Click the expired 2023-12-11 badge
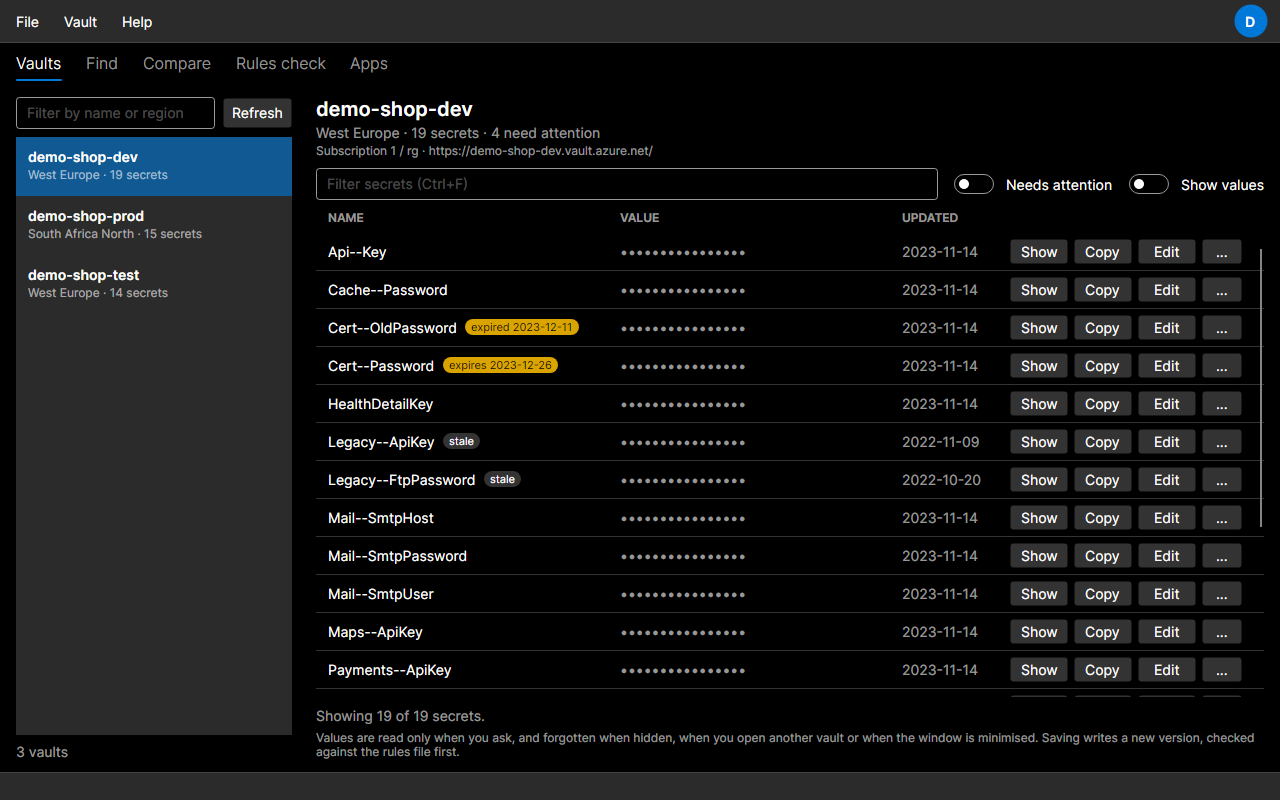 [522, 327]
